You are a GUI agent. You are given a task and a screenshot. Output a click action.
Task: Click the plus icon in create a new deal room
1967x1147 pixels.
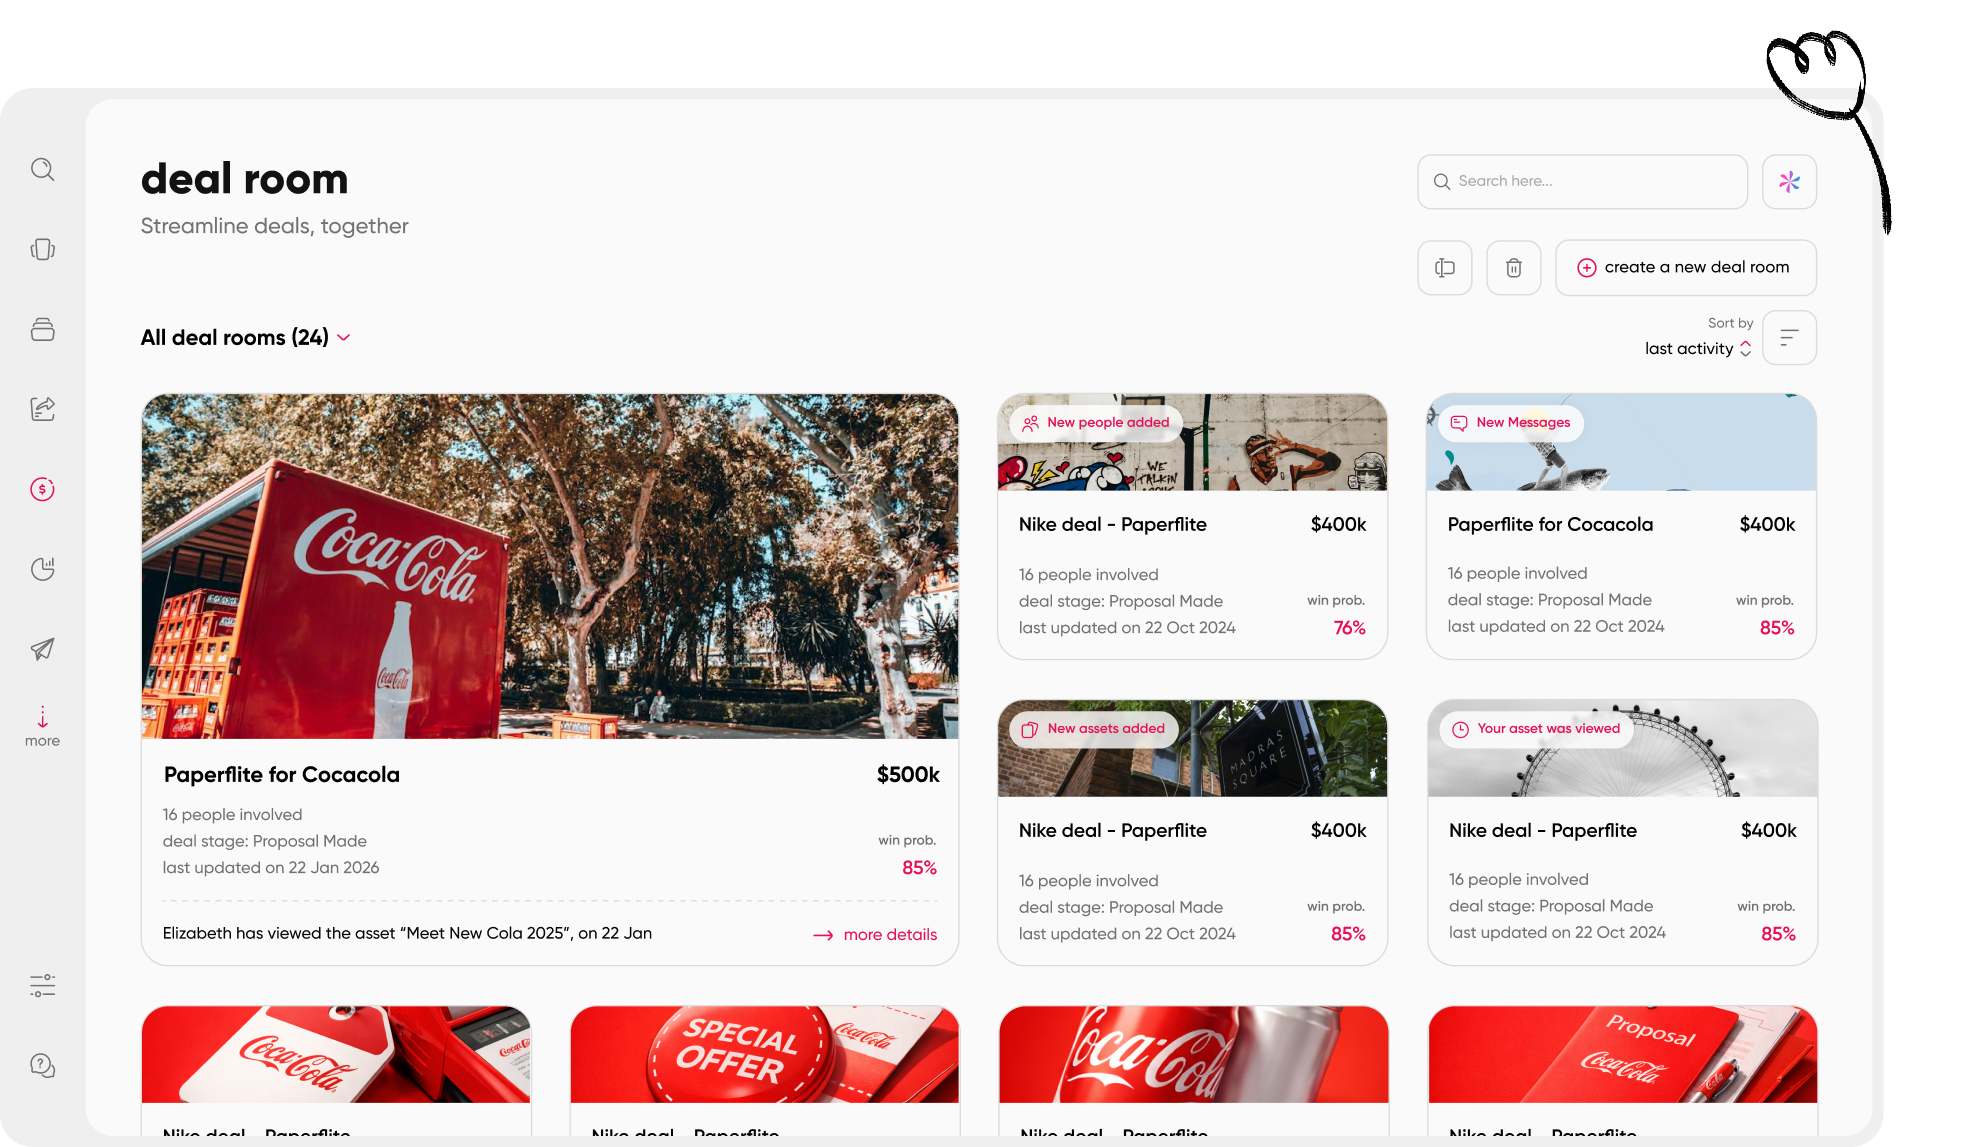[1586, 268]
